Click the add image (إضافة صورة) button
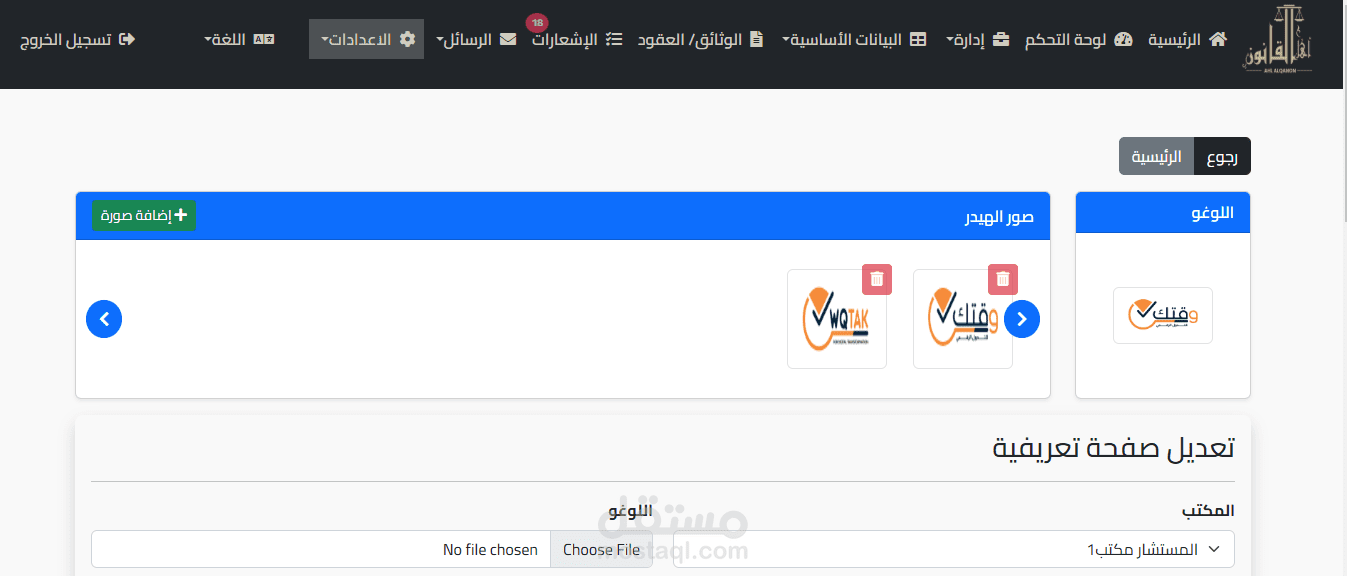 (x=144, y=215)
